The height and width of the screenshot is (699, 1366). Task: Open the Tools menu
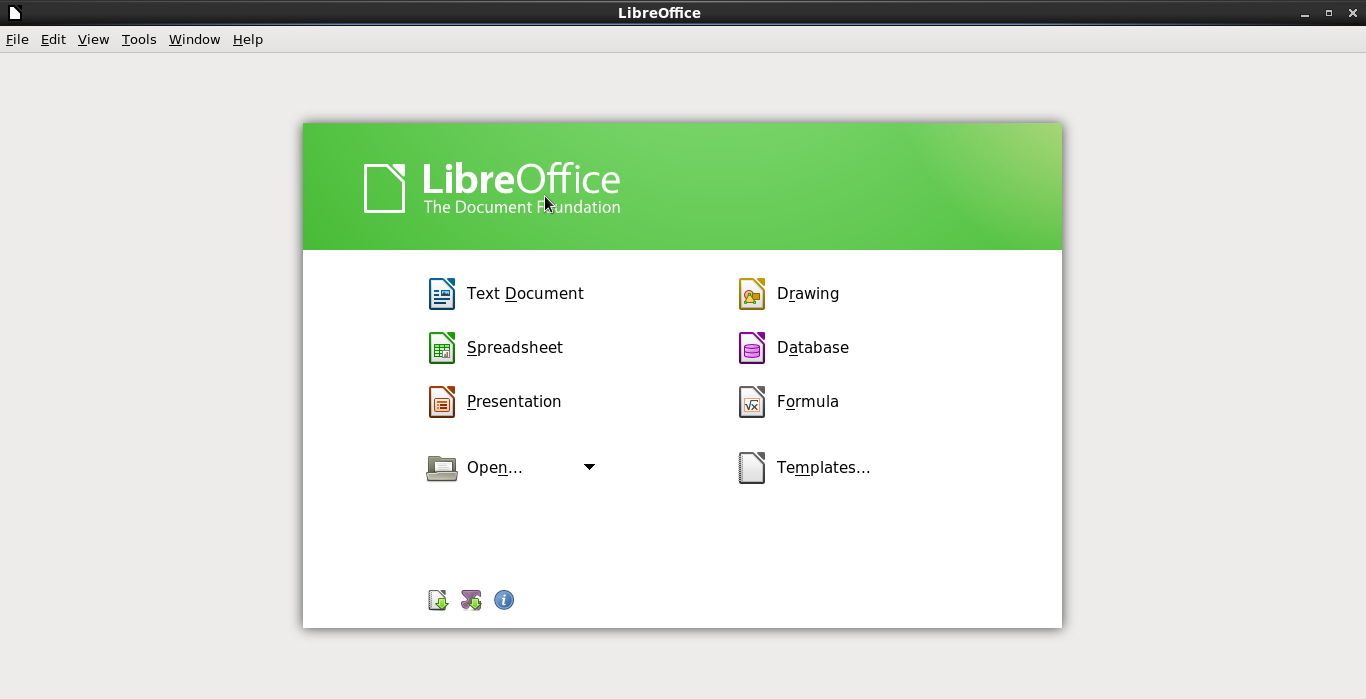139,40
